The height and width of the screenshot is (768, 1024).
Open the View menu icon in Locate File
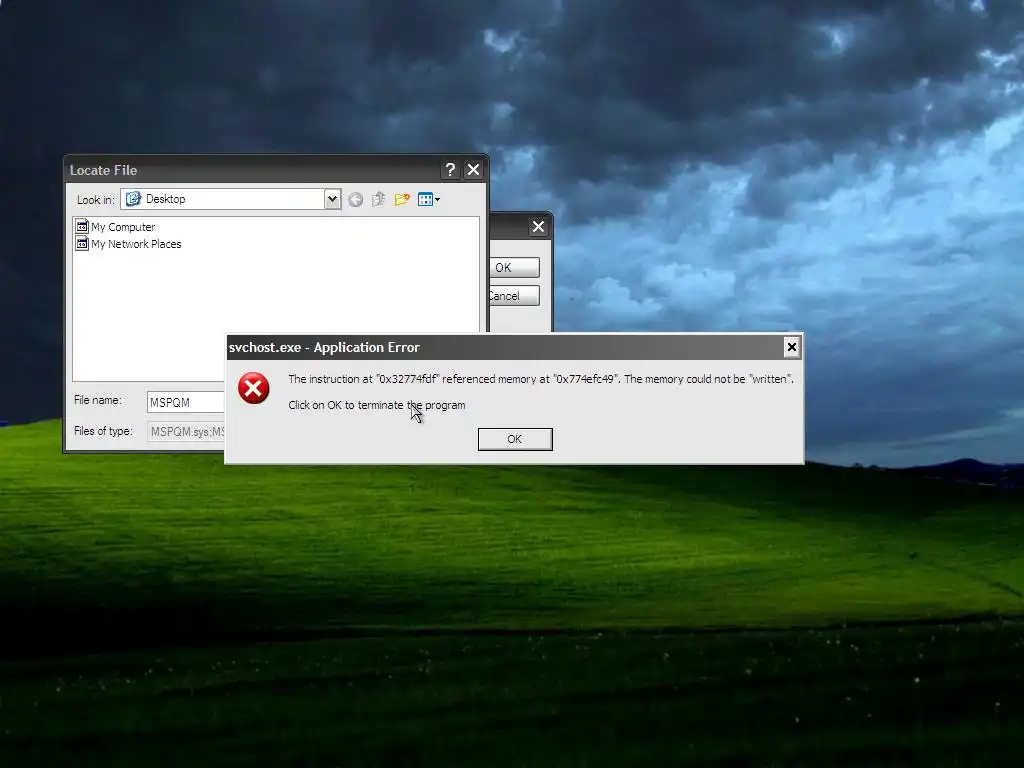point(428,199)
